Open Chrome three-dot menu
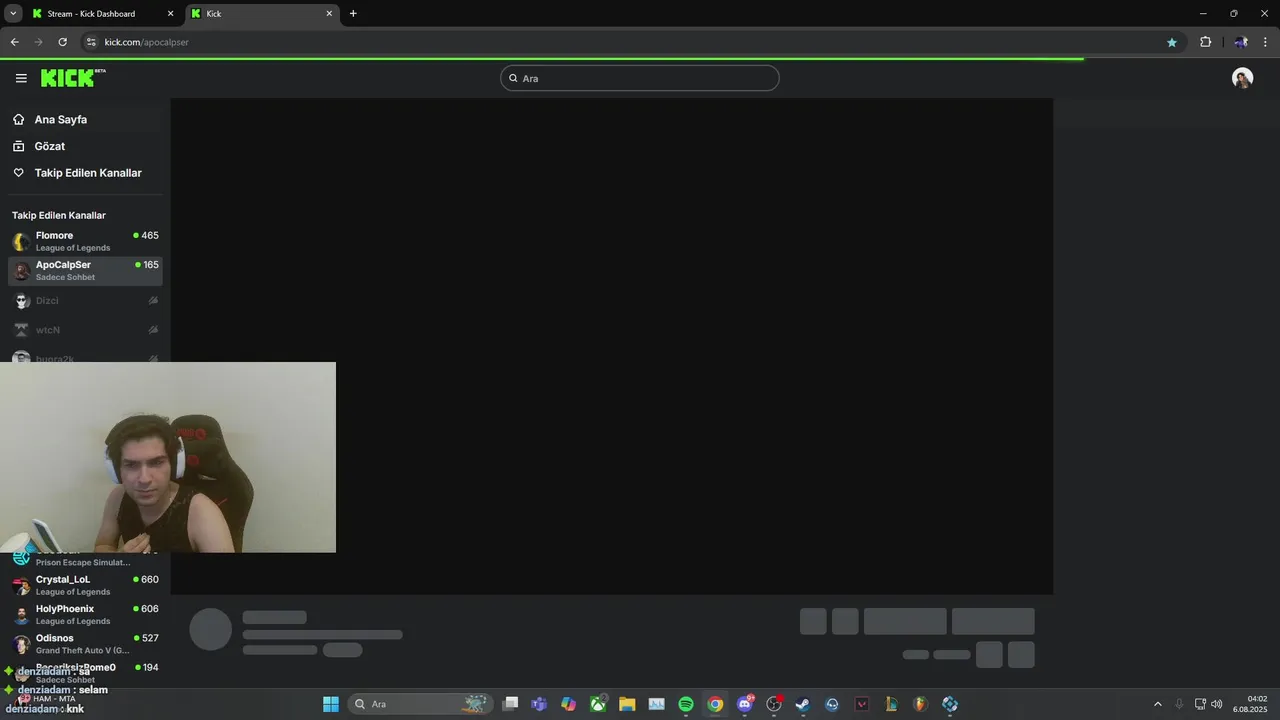 (x=1266, y=42)
